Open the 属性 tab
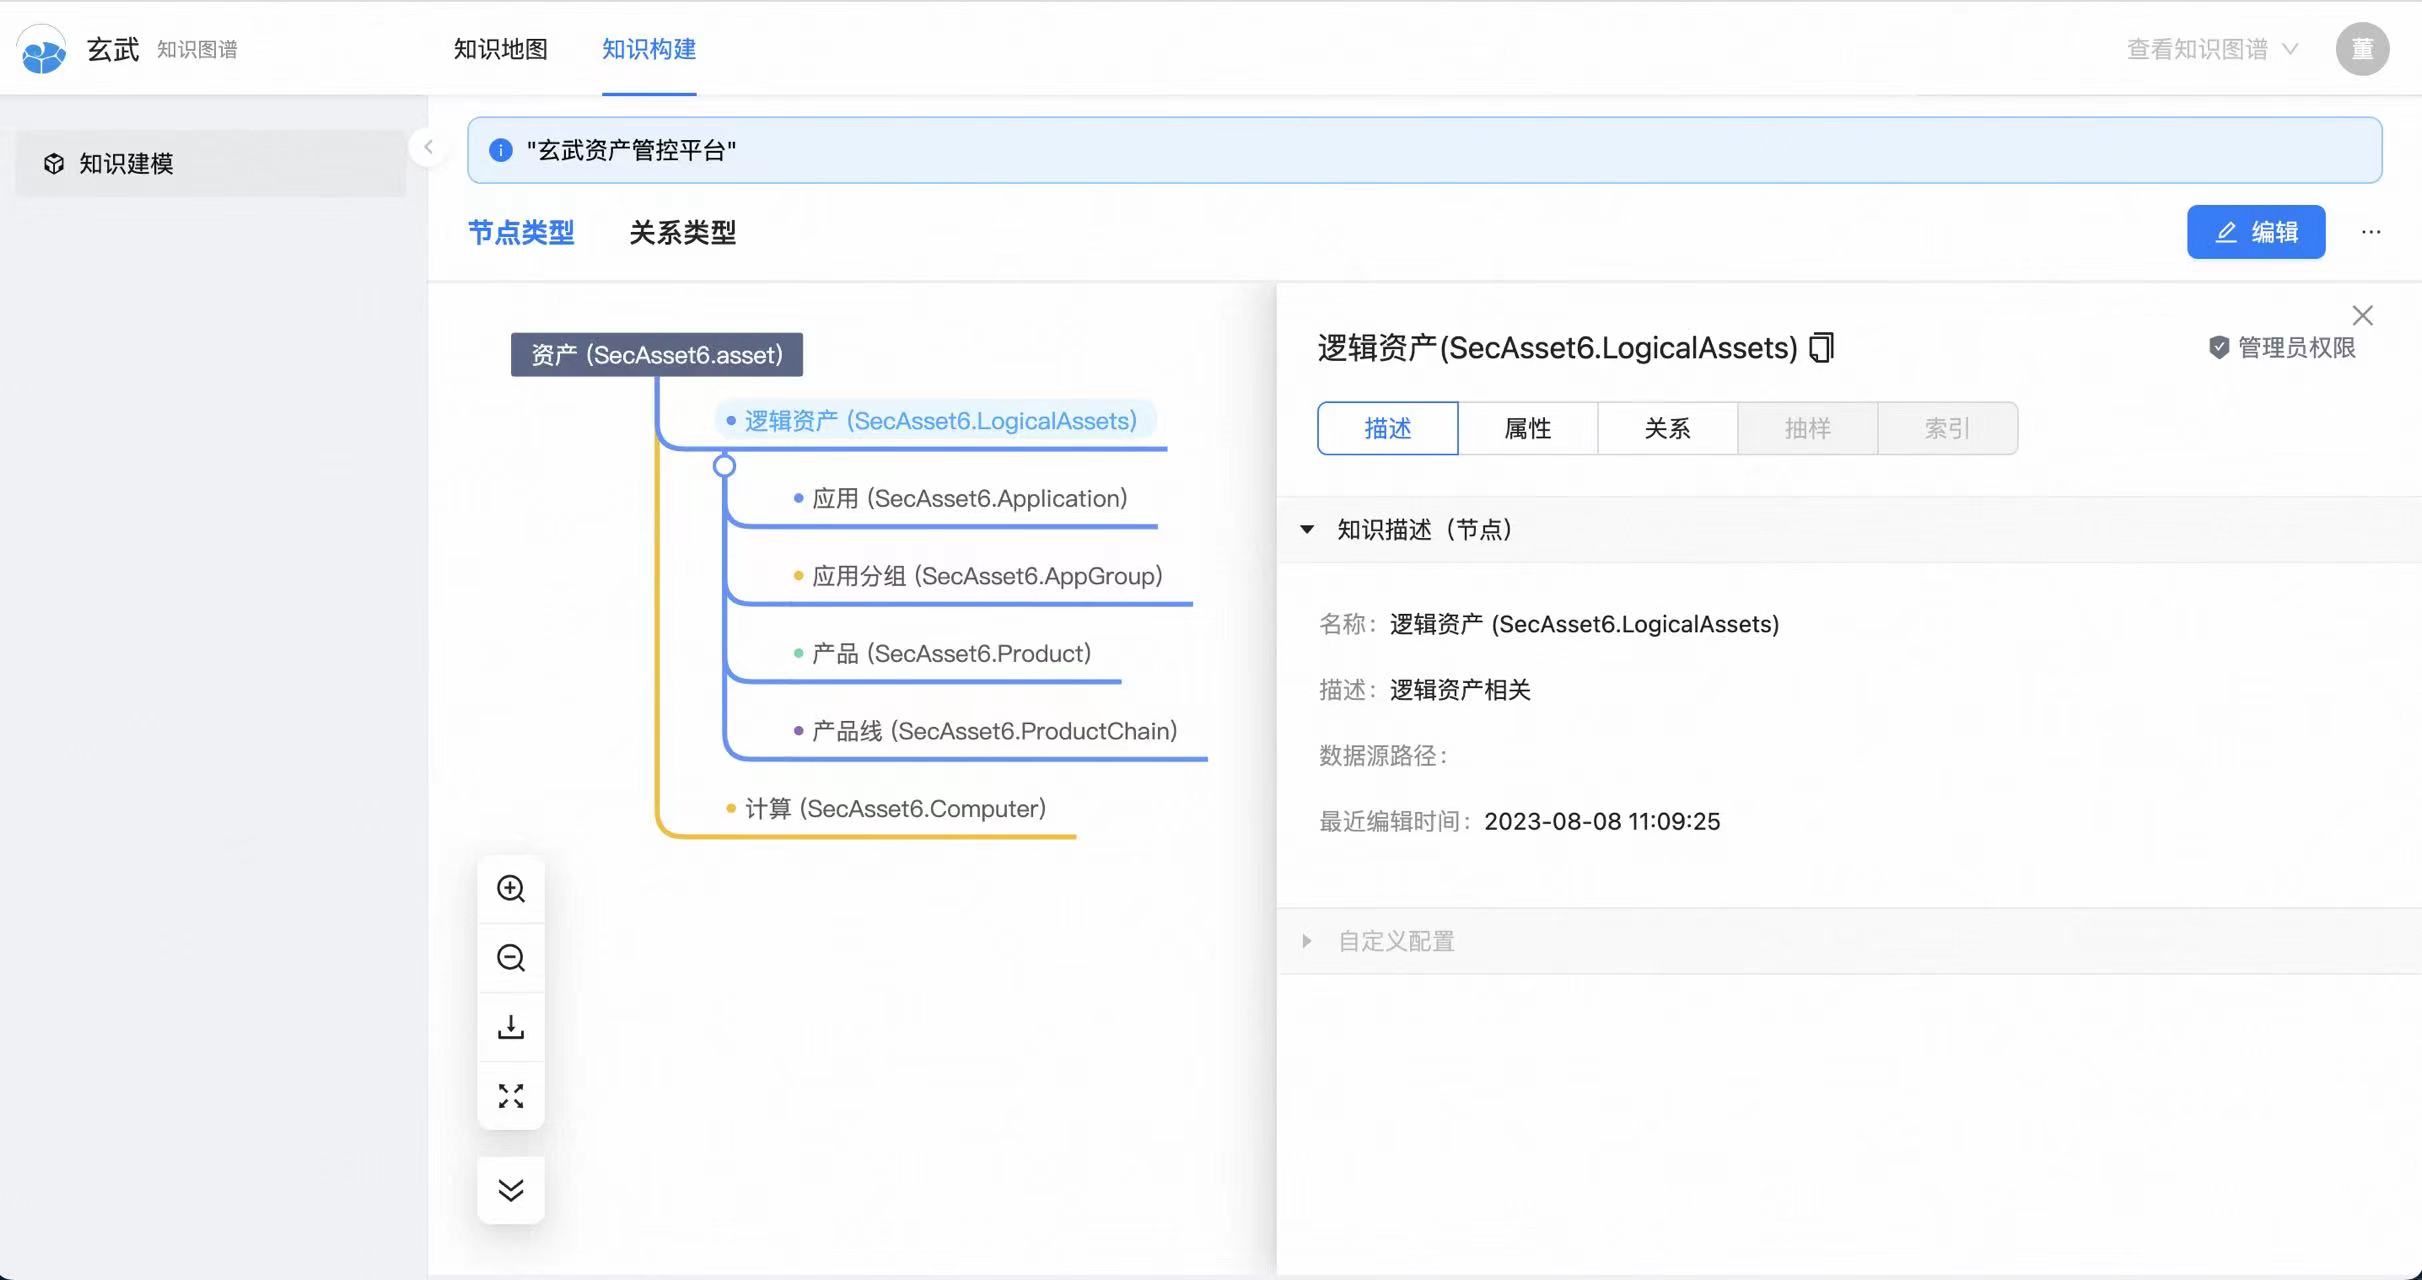2422x1280 pixels. click(x=1528, y=429)
